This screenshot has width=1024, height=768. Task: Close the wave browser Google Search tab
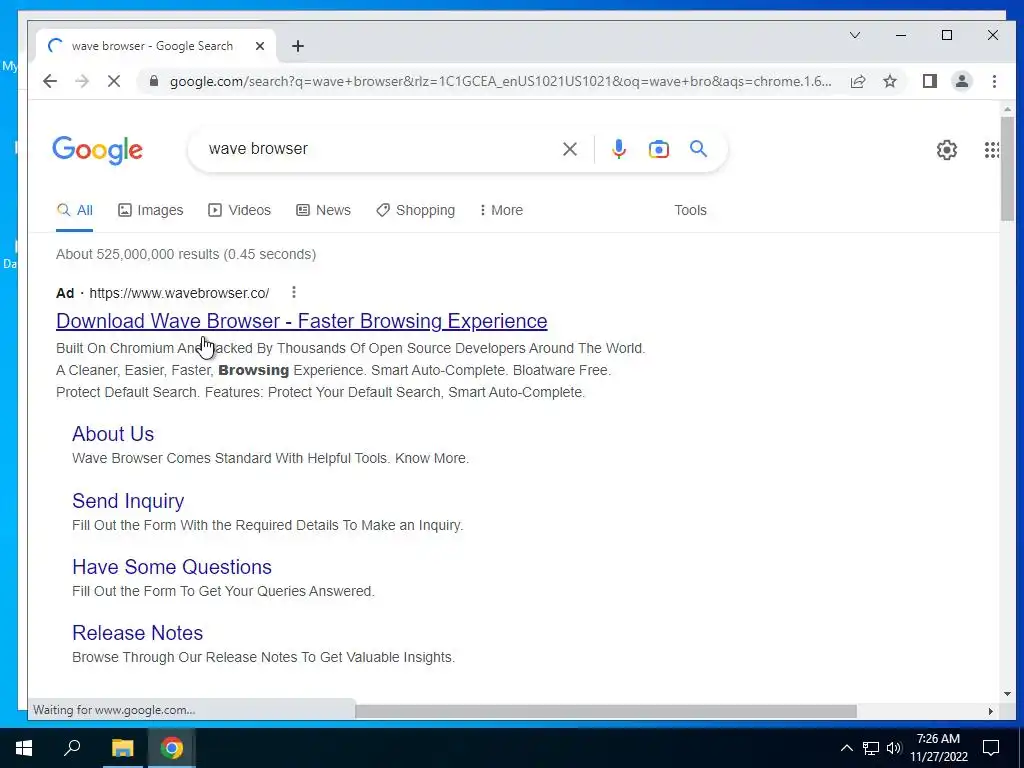coord(260,46)
